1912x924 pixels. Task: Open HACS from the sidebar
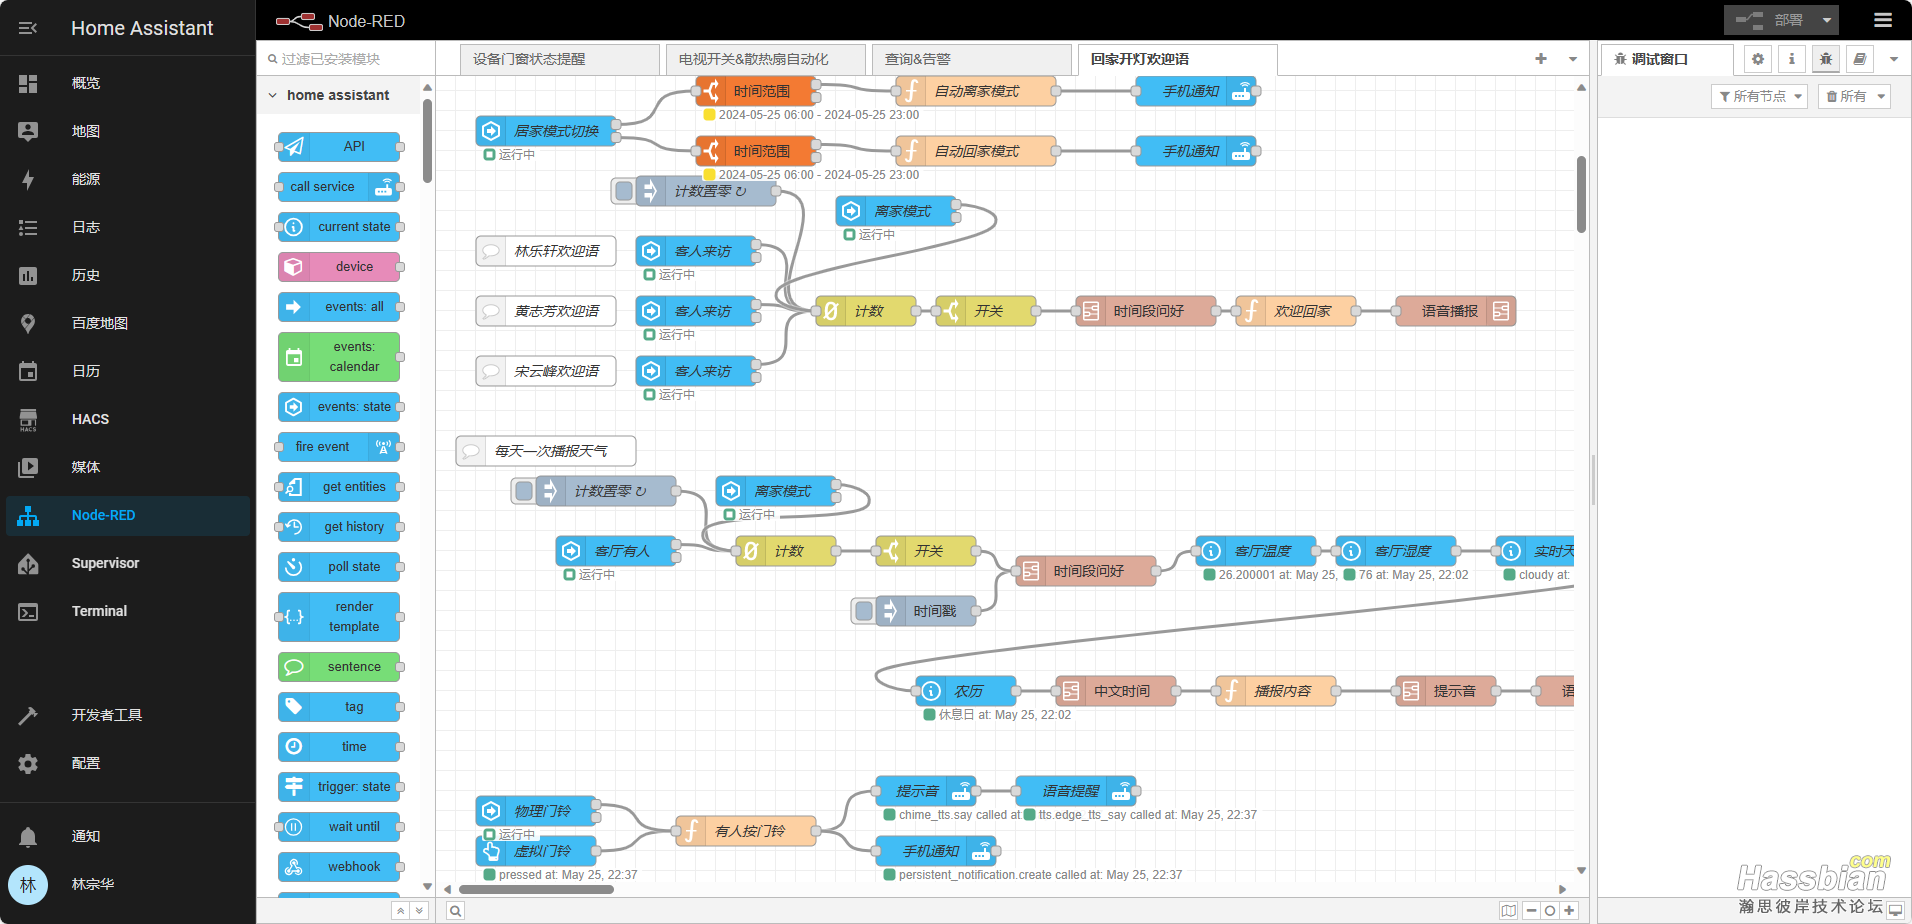coord(128,419)
